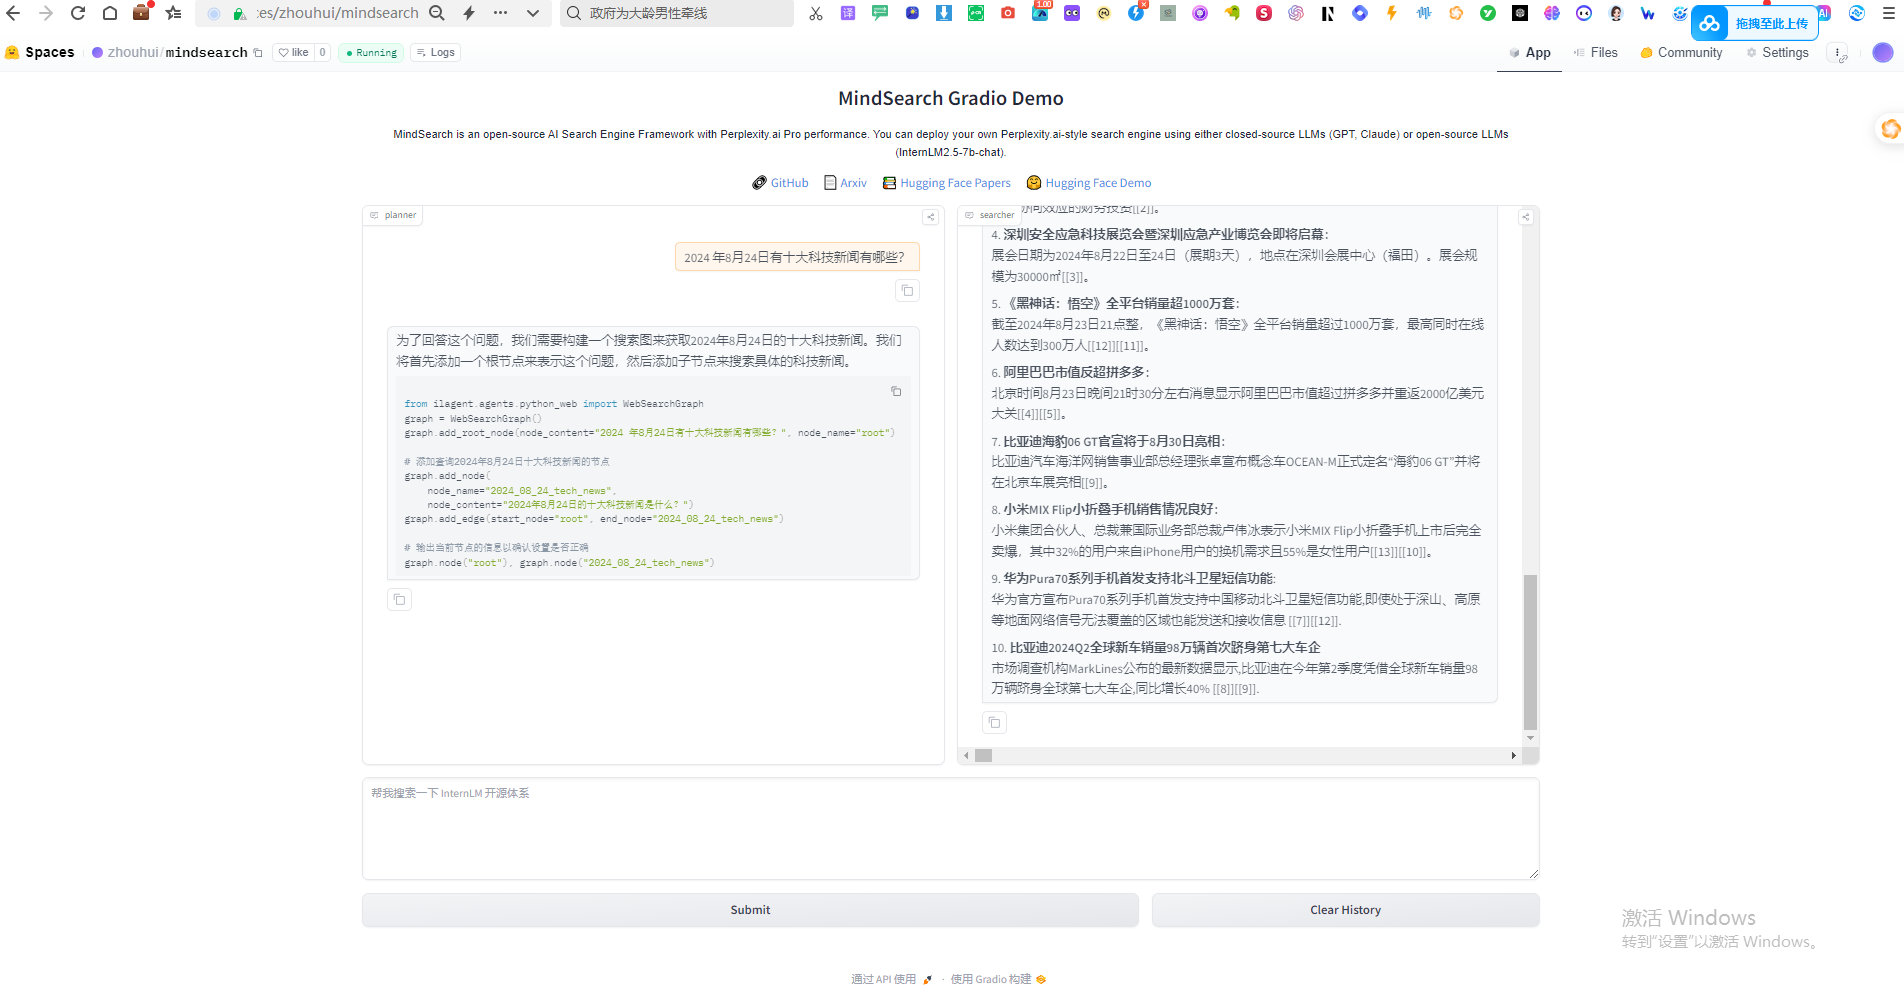Click the item '阿里巴巴市值反超拼多多' heading
The height and width of the screenshot is (999, 1904).
pos(1076,372)
